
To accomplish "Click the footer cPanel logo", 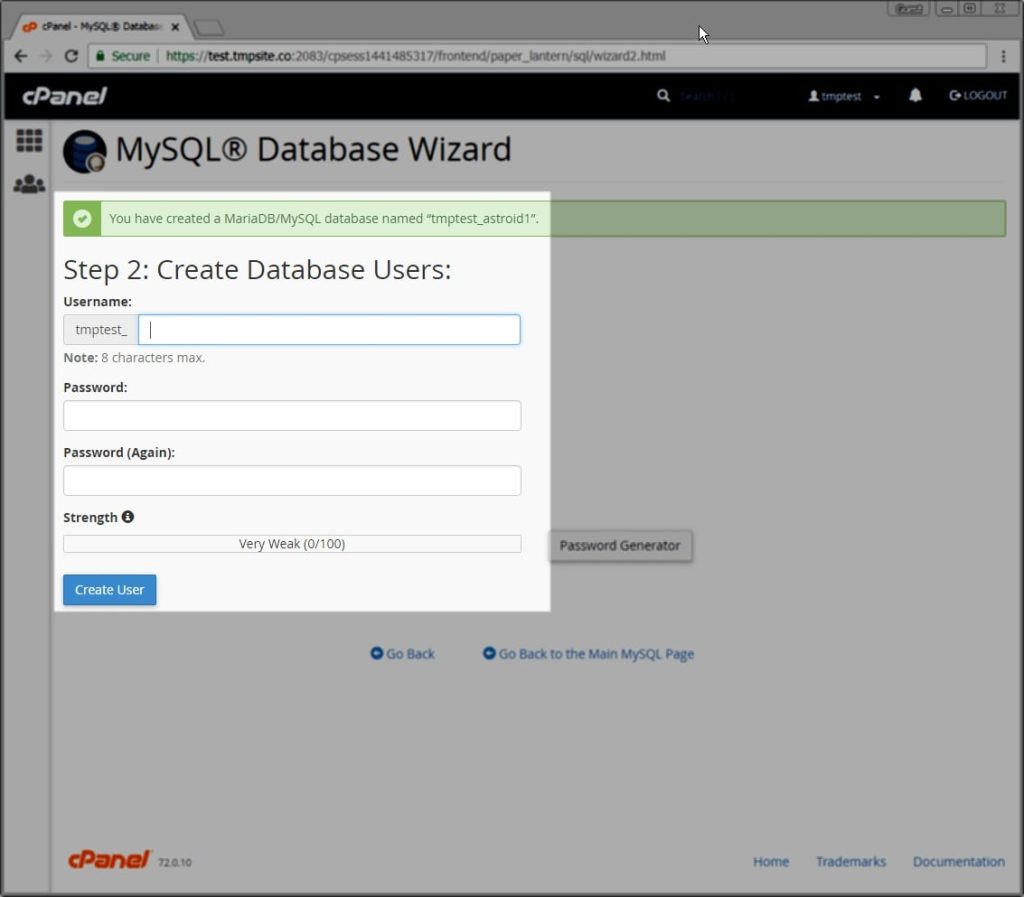I will 109,860.
